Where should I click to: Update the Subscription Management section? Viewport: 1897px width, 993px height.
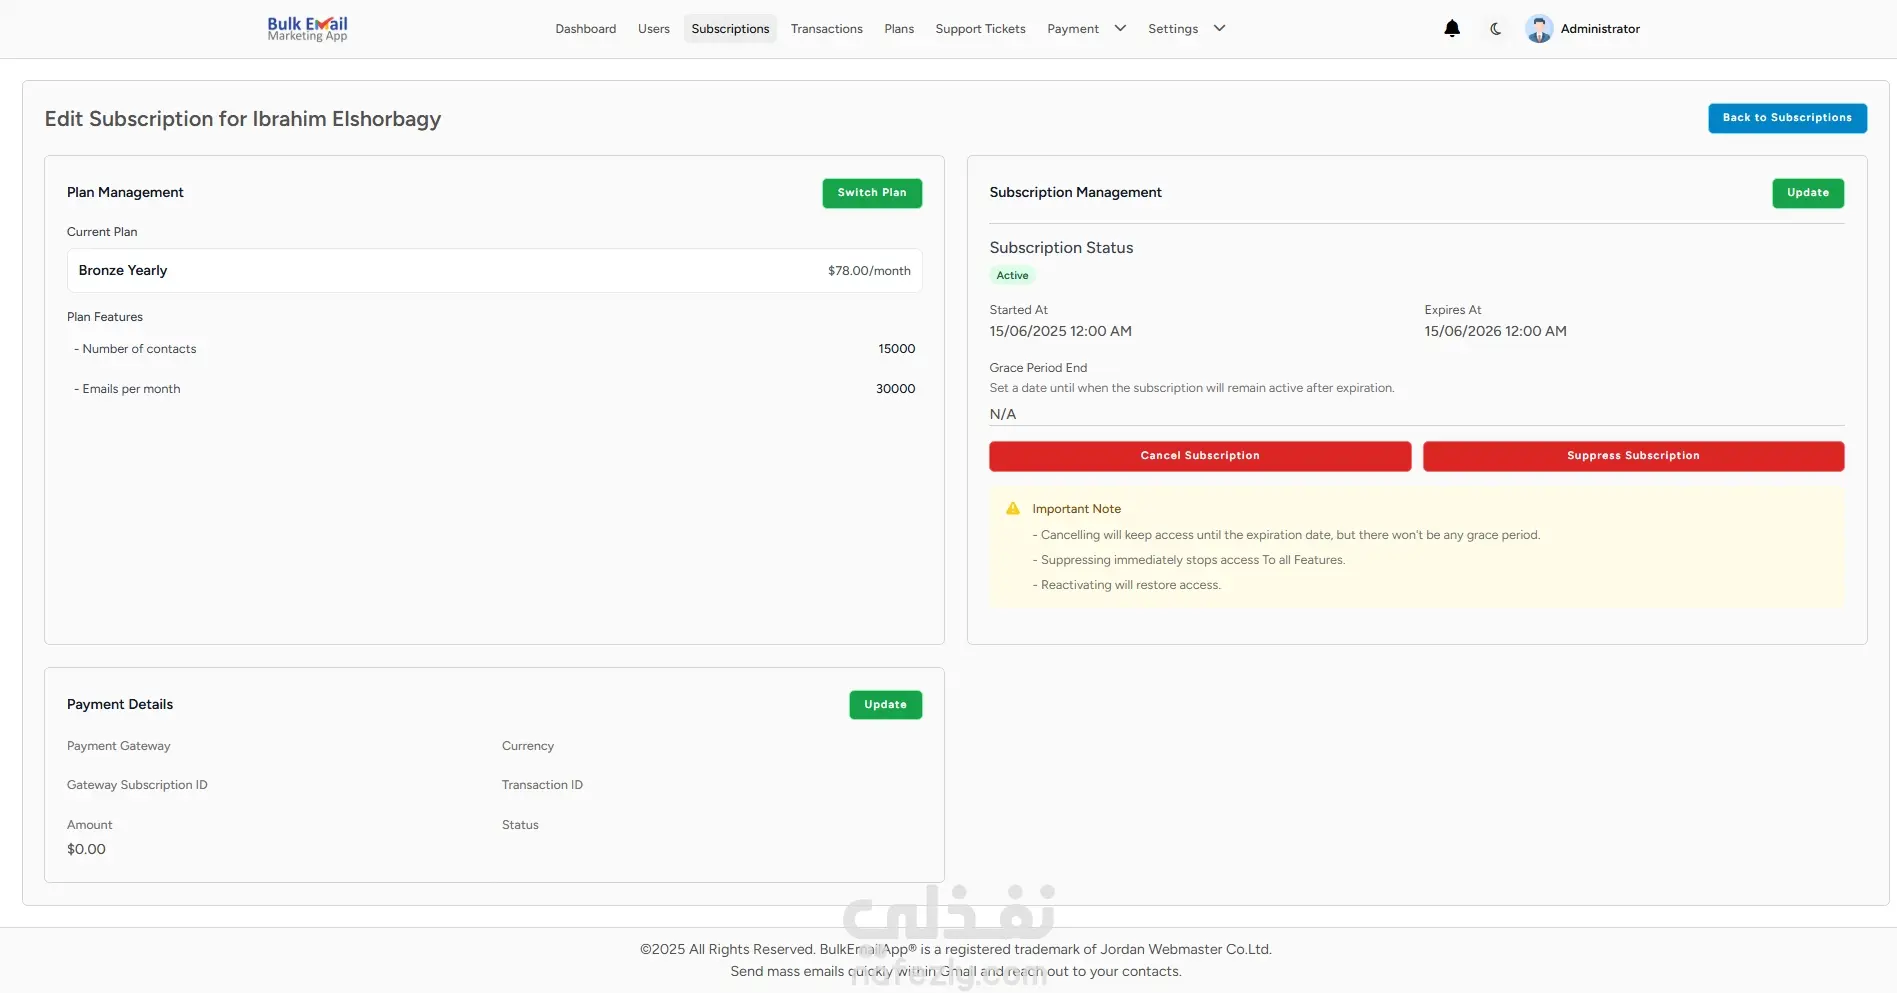tap(1808, 193)
